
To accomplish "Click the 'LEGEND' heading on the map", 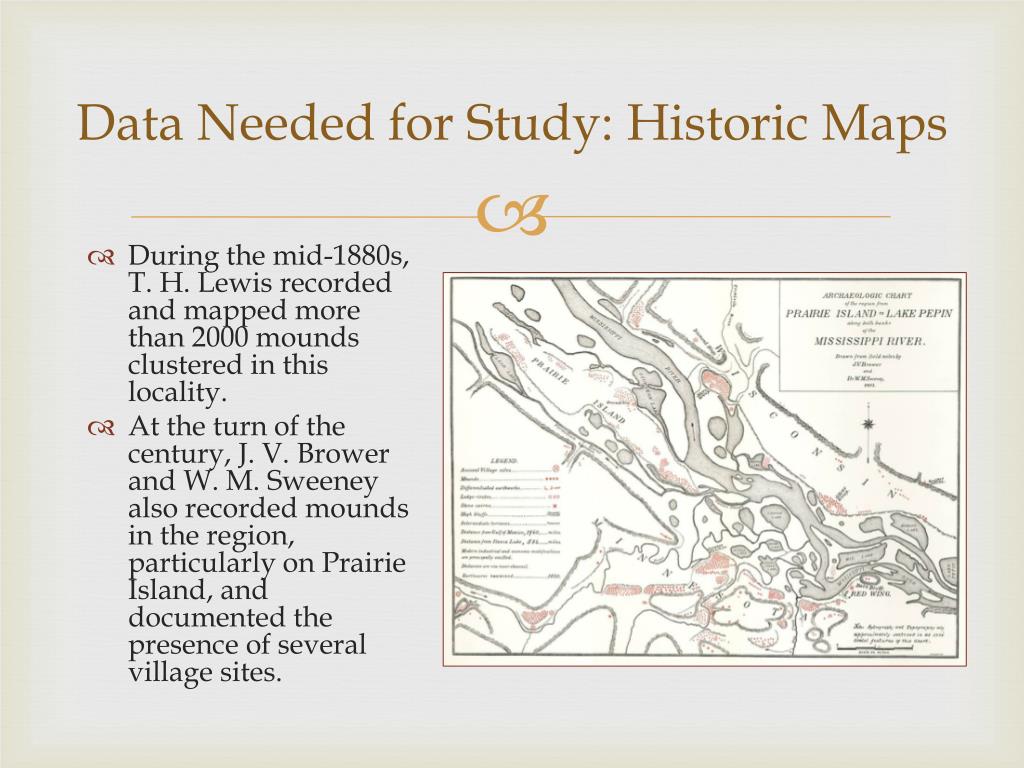I will tap(504, 460).
